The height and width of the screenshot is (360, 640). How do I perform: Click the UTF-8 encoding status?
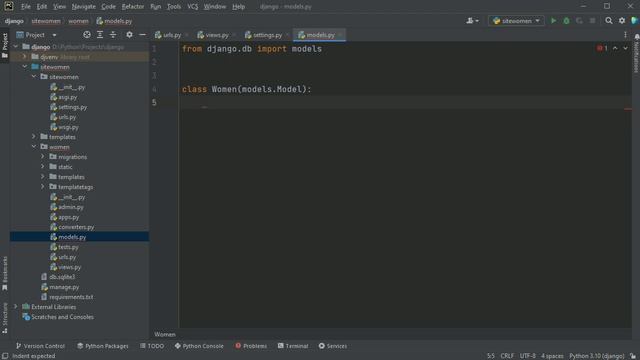(527, 356)
